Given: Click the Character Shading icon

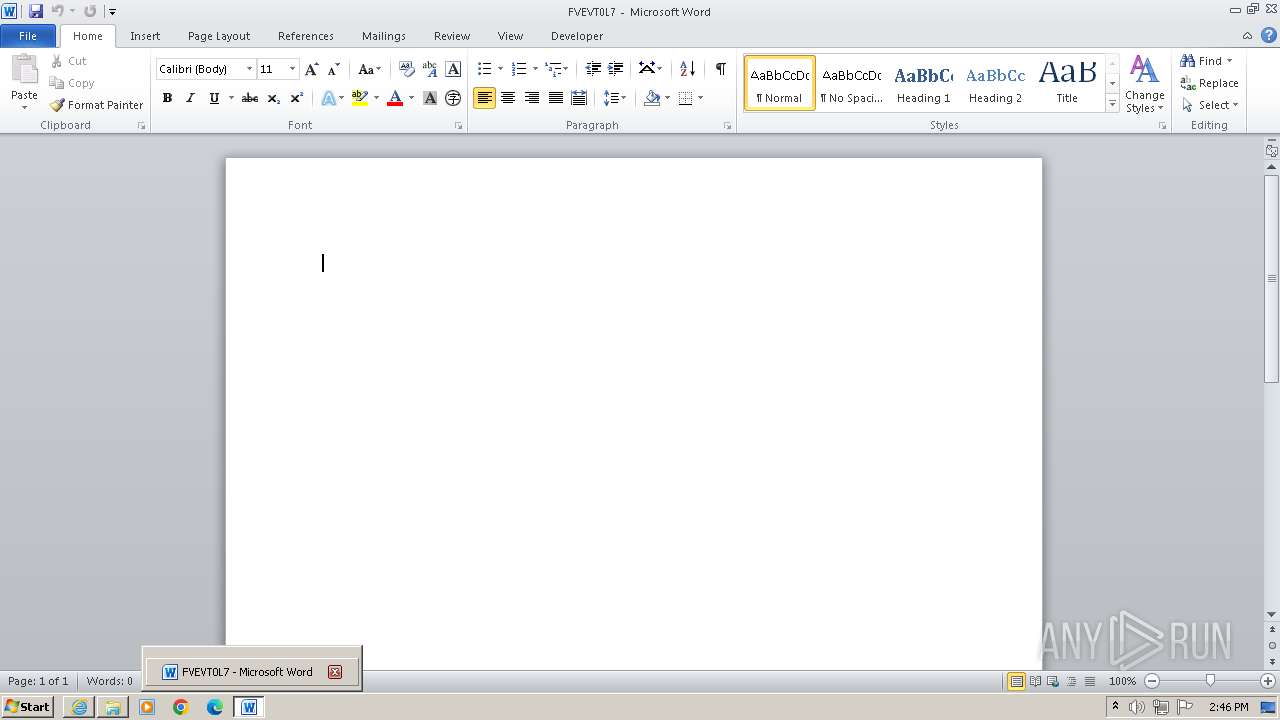Looking at the screenshot, I should pos(430,98).
